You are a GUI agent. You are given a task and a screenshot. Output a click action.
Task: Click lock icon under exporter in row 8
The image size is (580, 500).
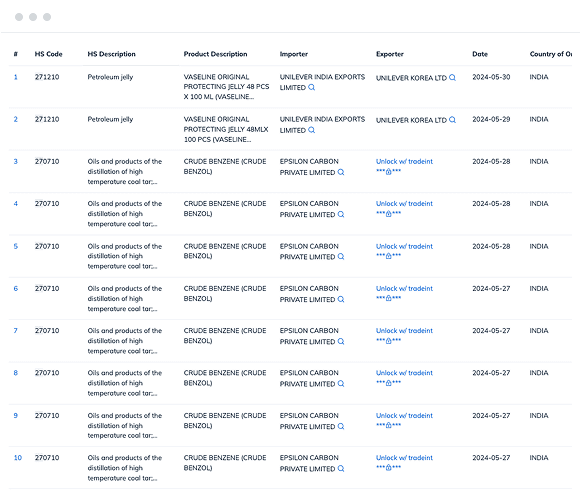[388, 383]
